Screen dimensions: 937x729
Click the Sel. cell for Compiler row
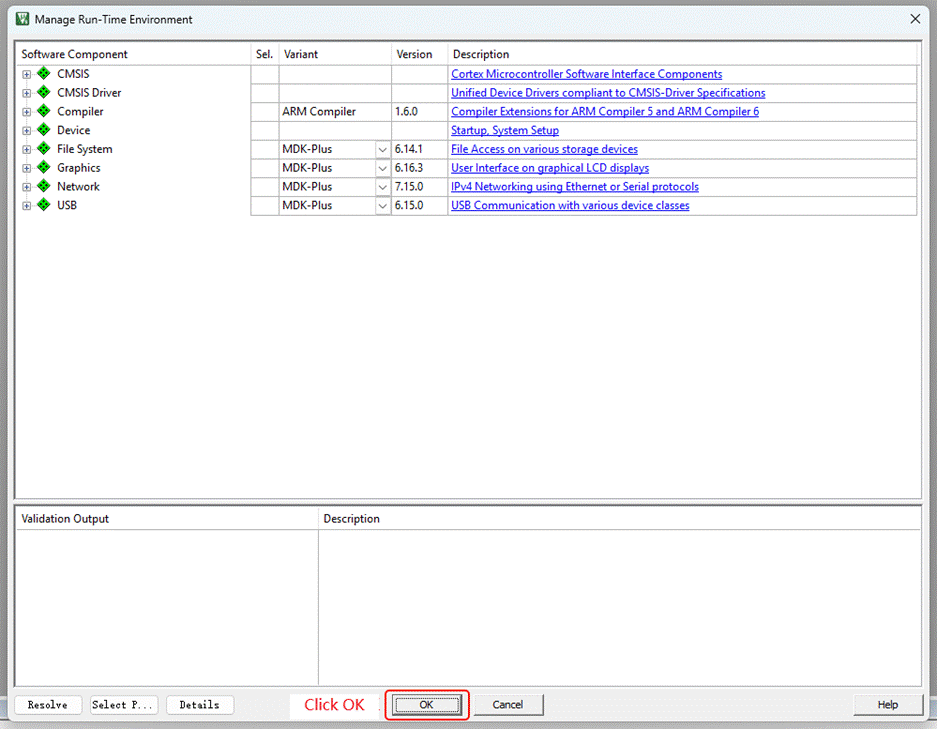tap(265, 112)
